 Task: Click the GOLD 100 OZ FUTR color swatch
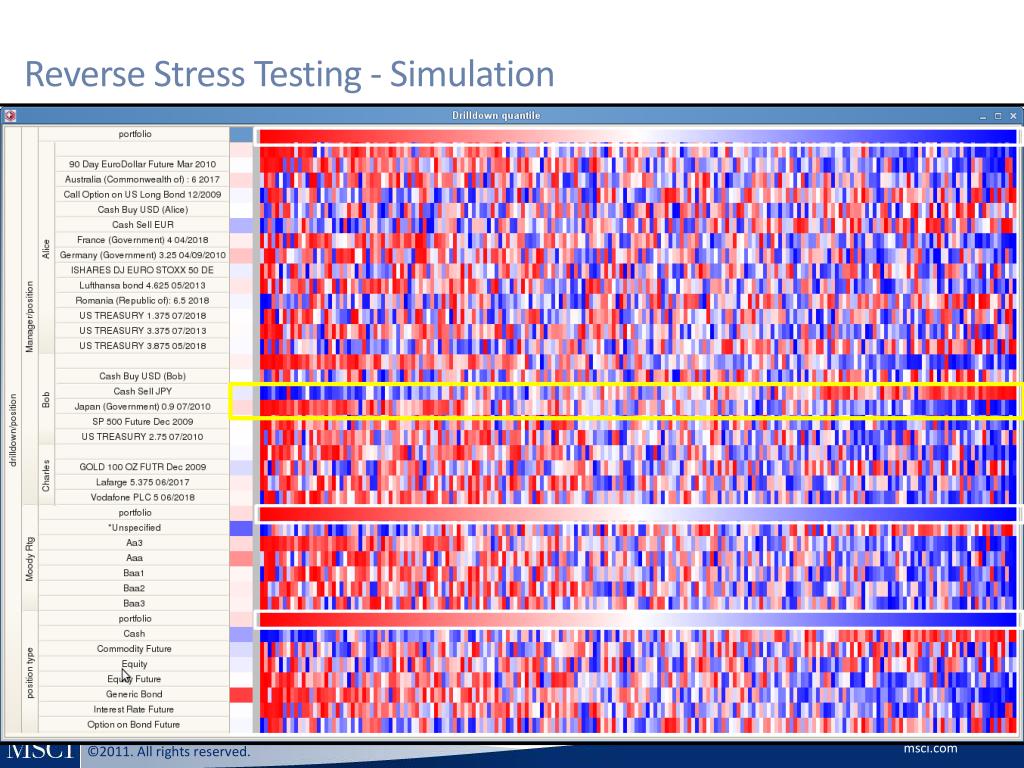[x=241, y=467]
